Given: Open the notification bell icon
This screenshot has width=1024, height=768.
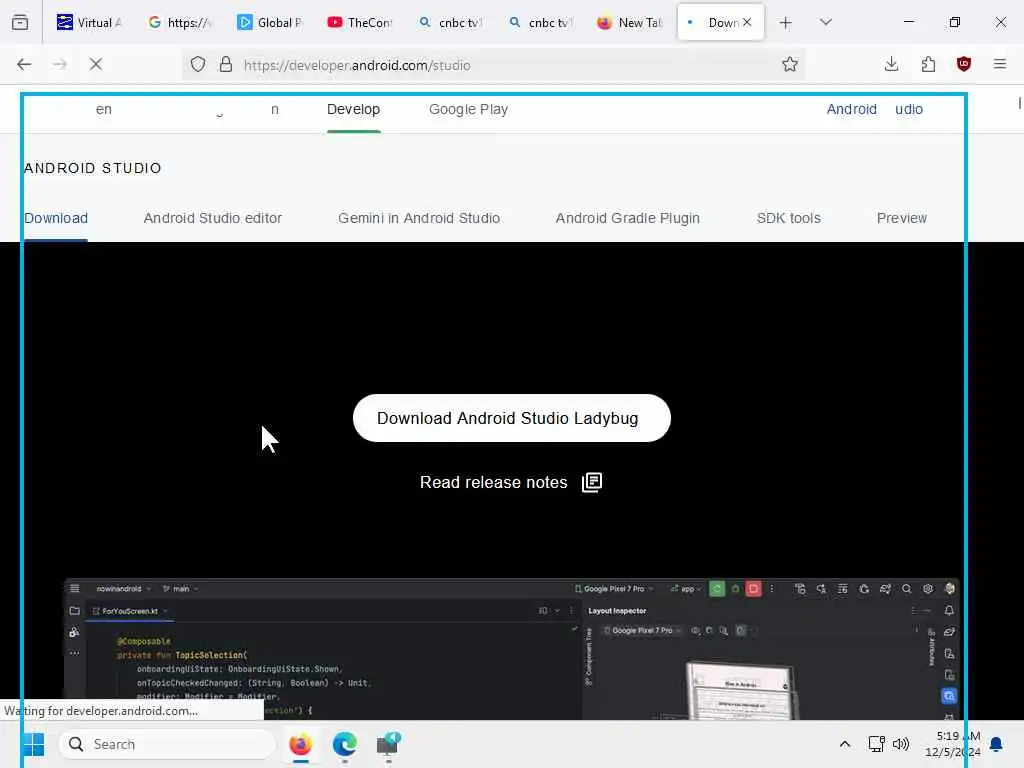Looking at the screenshot, I should click(996, 744).
